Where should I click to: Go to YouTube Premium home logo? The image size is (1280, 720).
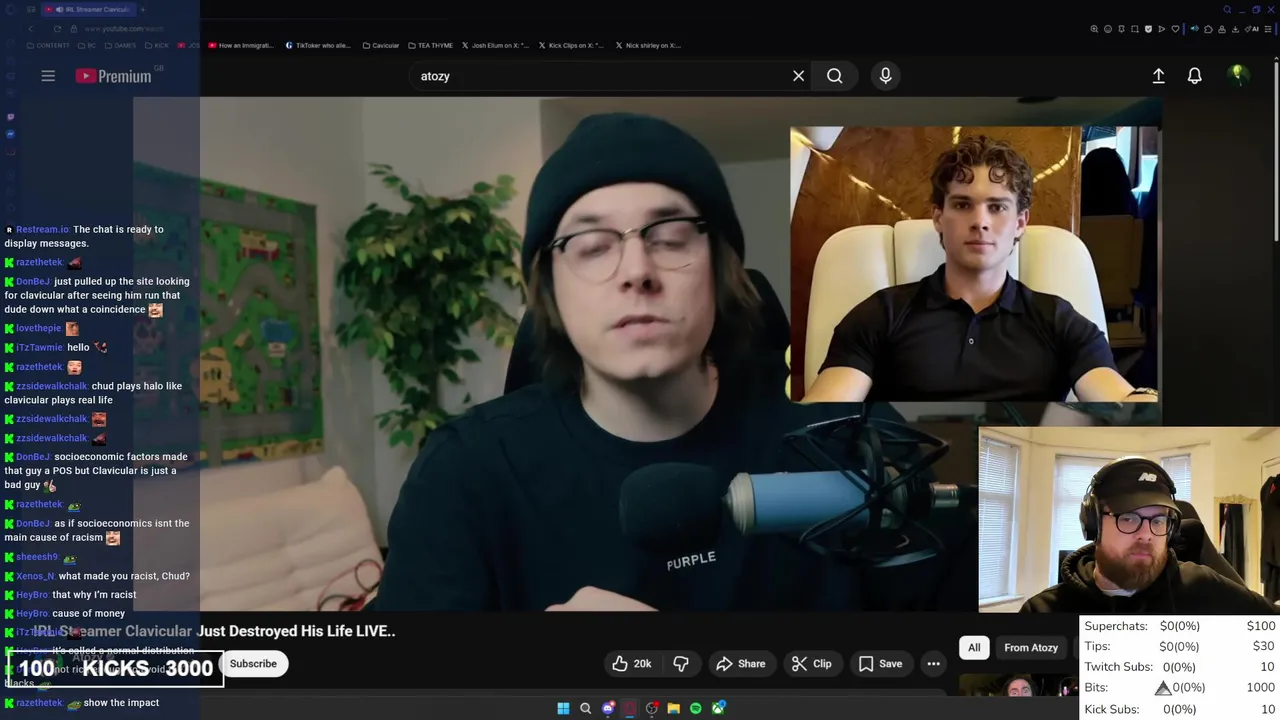coord(113,76)
